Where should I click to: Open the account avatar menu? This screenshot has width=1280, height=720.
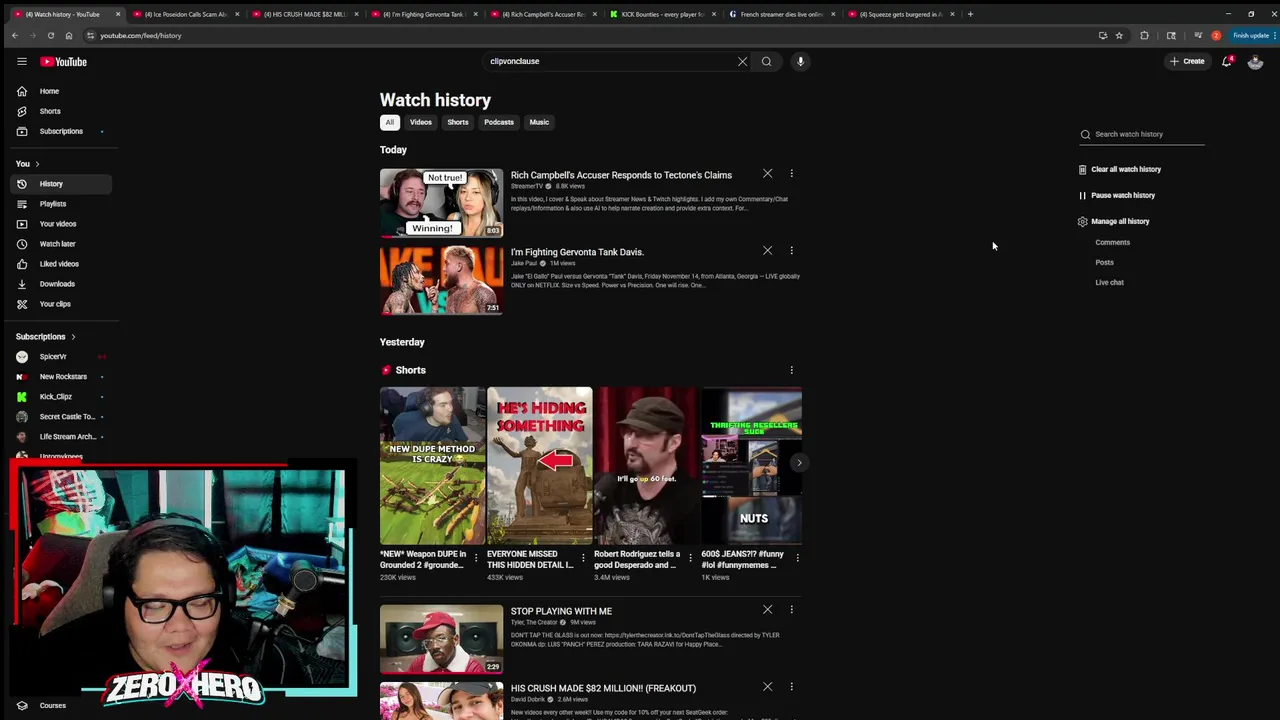click(x=1255, y=61)
